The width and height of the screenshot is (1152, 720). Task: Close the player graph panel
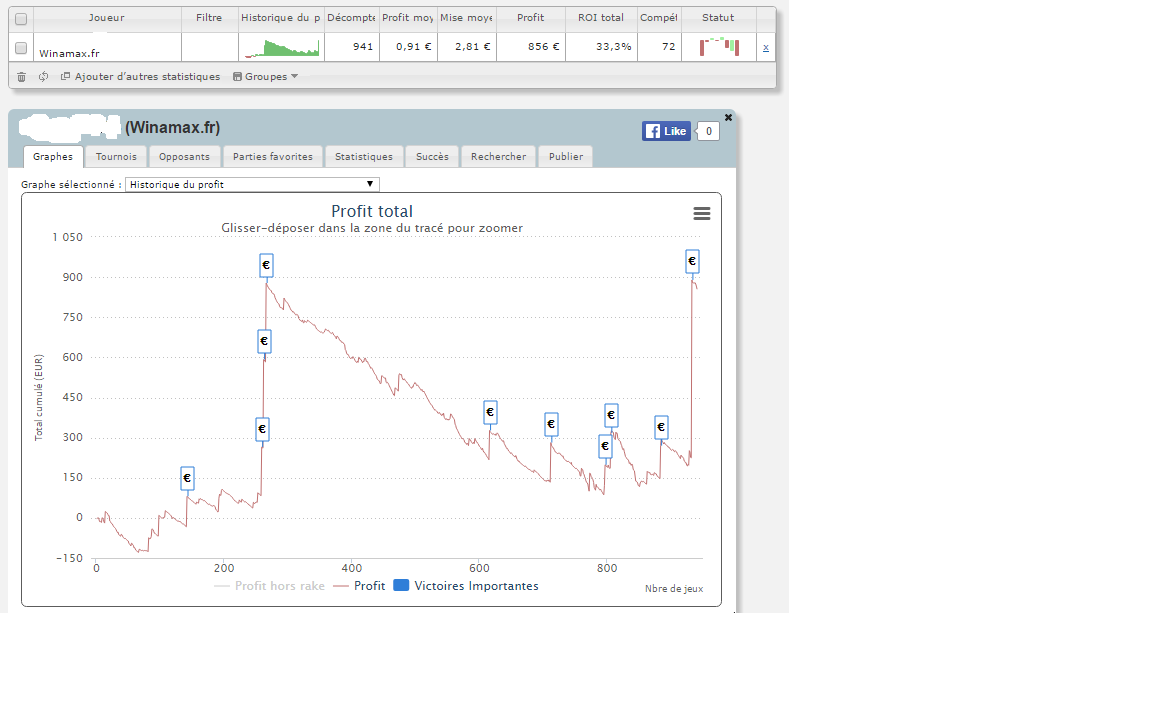coord(728,118)
